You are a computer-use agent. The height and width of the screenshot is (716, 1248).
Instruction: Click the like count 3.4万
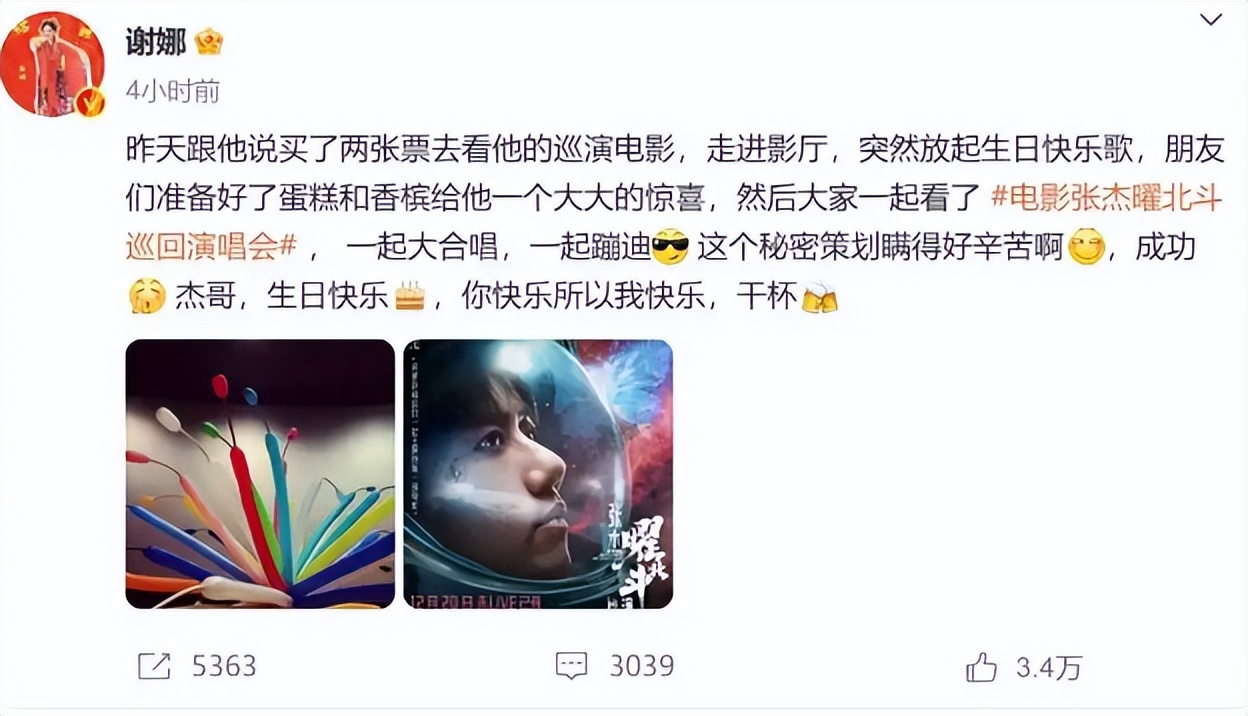click(1049, 667)
